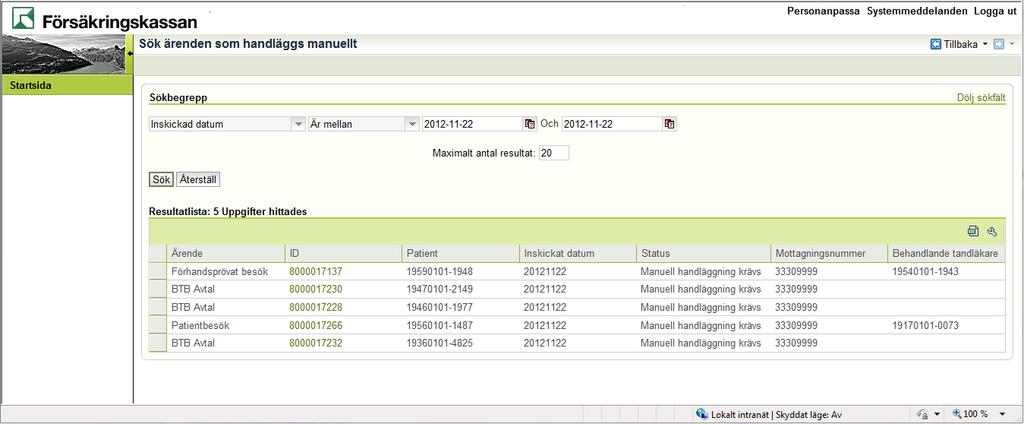Click the Tillbaka back link
Viewport: 1024px width, 424px height.
tap(961, 44)
